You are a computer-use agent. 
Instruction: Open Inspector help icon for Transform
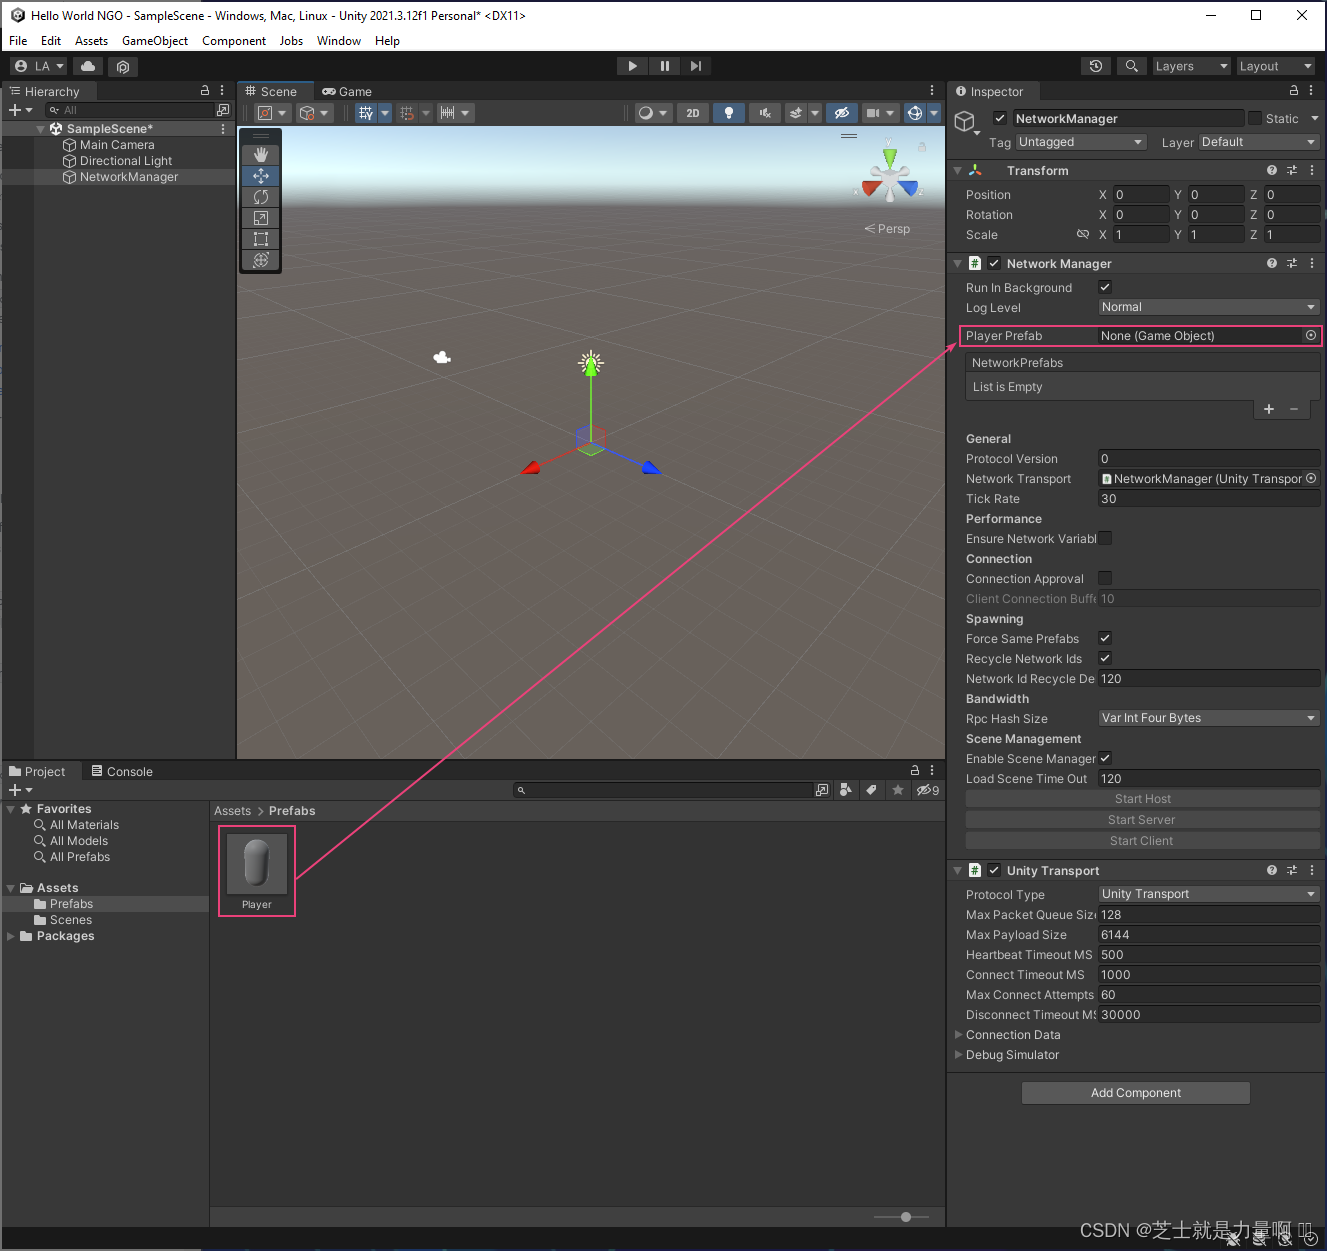[x=1272, y=171]
